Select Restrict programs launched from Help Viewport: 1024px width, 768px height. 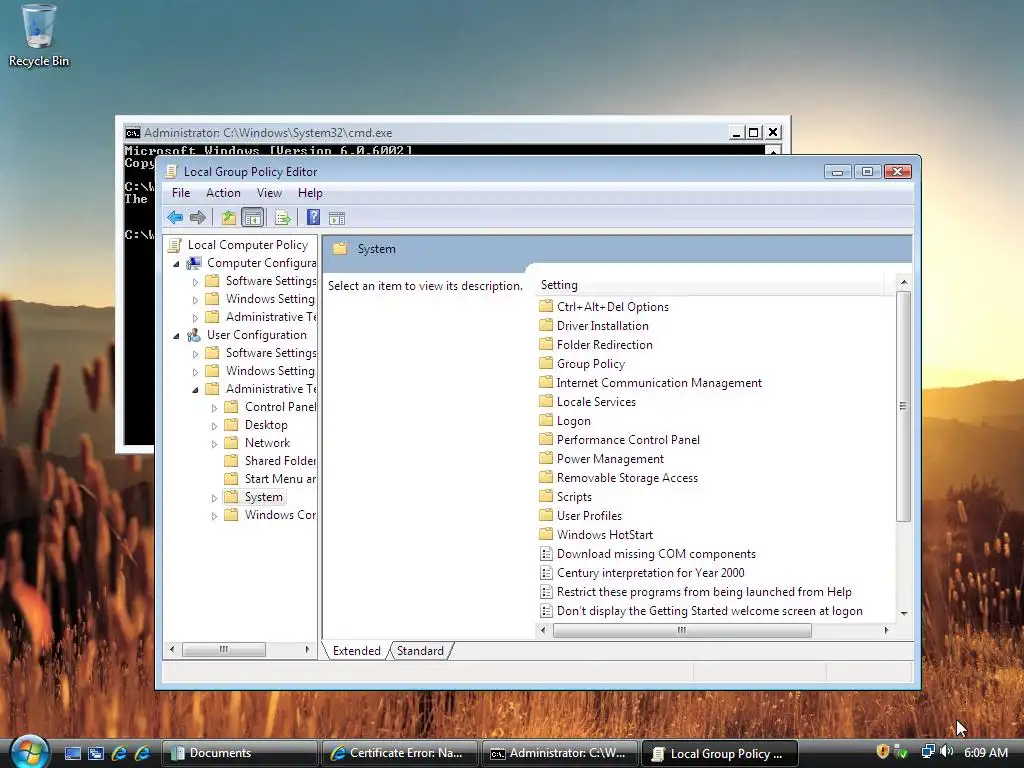(x=696, y=592)
